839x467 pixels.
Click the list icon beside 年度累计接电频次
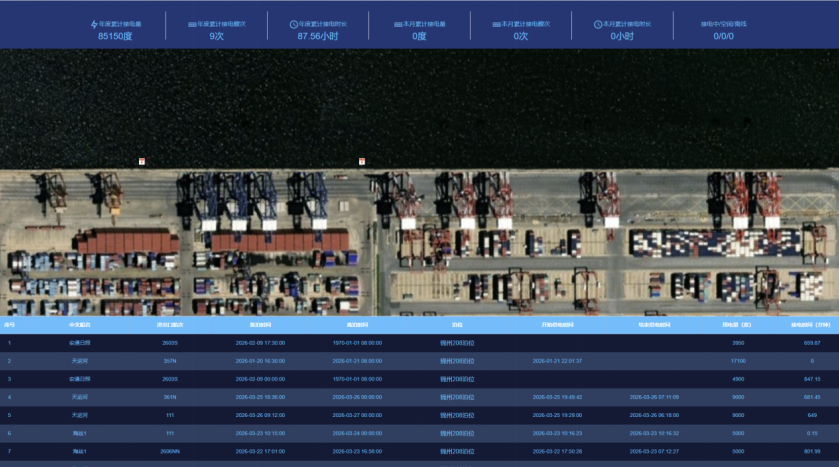[x=192, y=23]
